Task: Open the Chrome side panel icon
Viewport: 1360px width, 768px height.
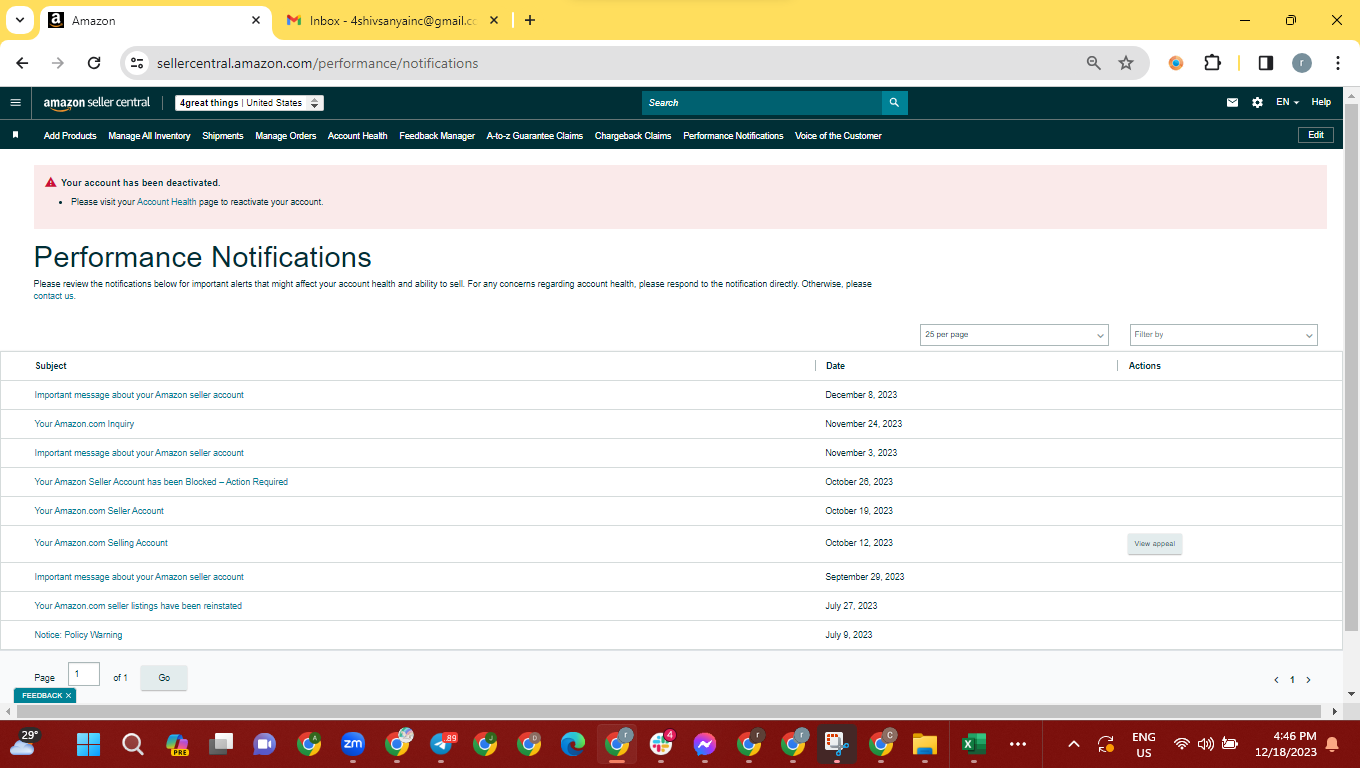Action: [1265, 63]
